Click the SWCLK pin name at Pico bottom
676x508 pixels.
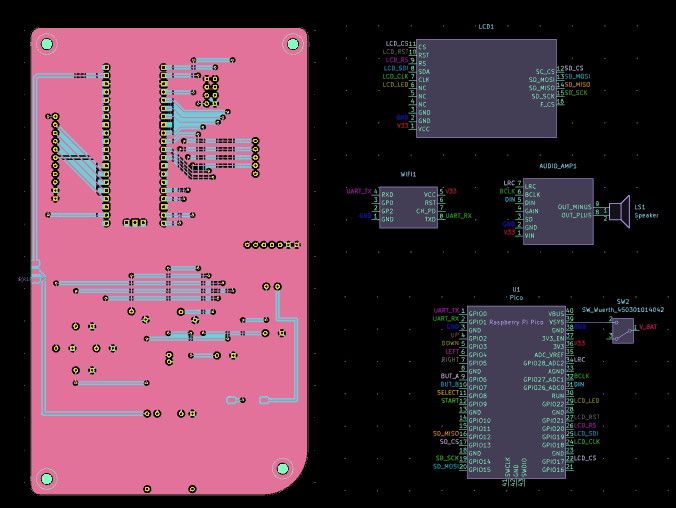[507, 467]
